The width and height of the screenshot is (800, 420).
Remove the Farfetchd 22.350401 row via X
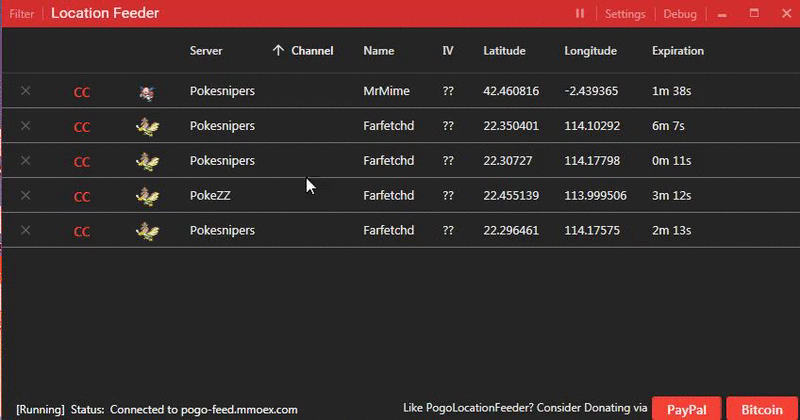[x=26, y=126]
